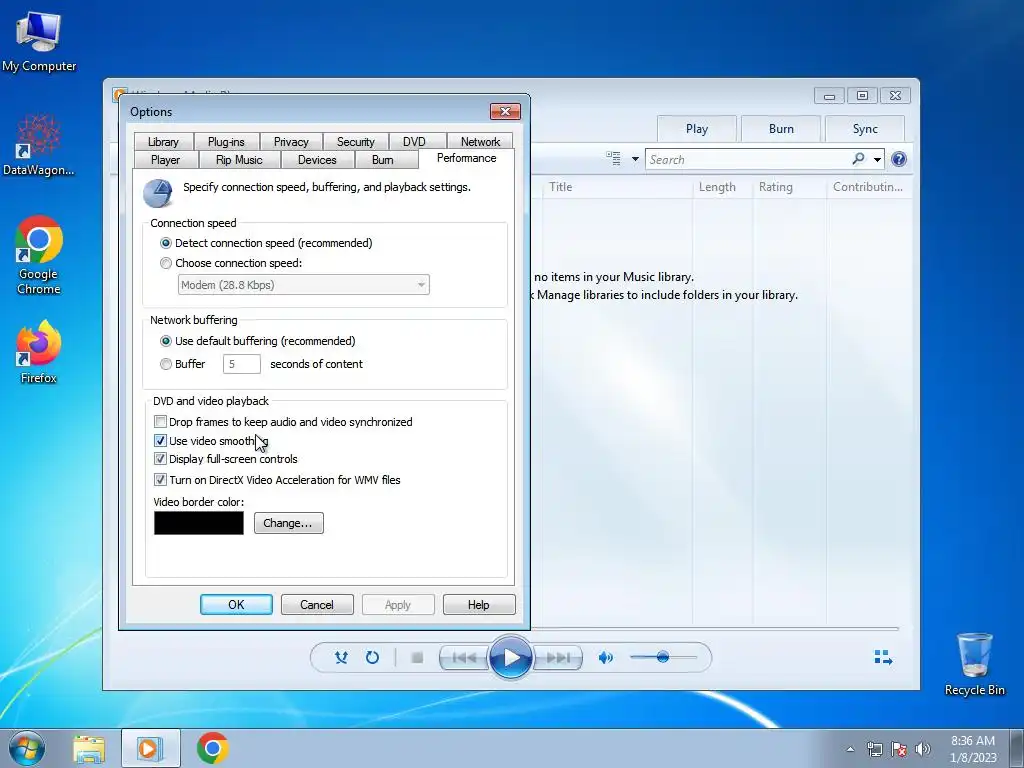Open the Modem (28.8 Kbps) dropdown
This screenshot has width=1024, height=768.
point(304,285)
